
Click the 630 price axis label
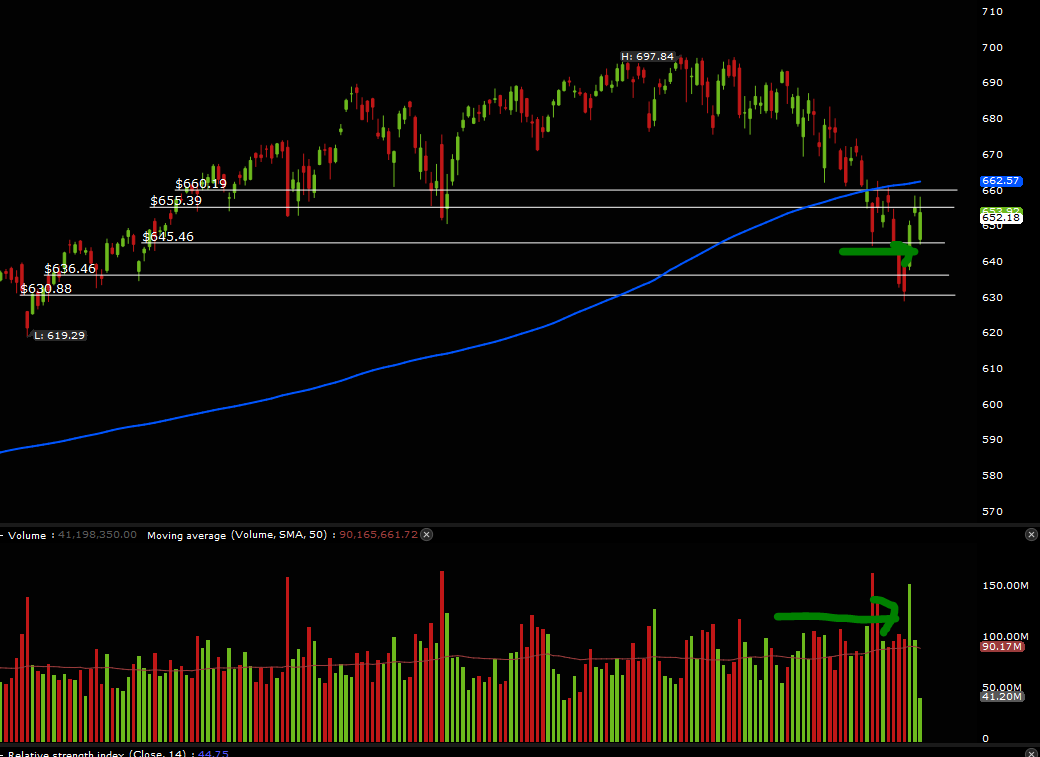[x=992, y=298]
